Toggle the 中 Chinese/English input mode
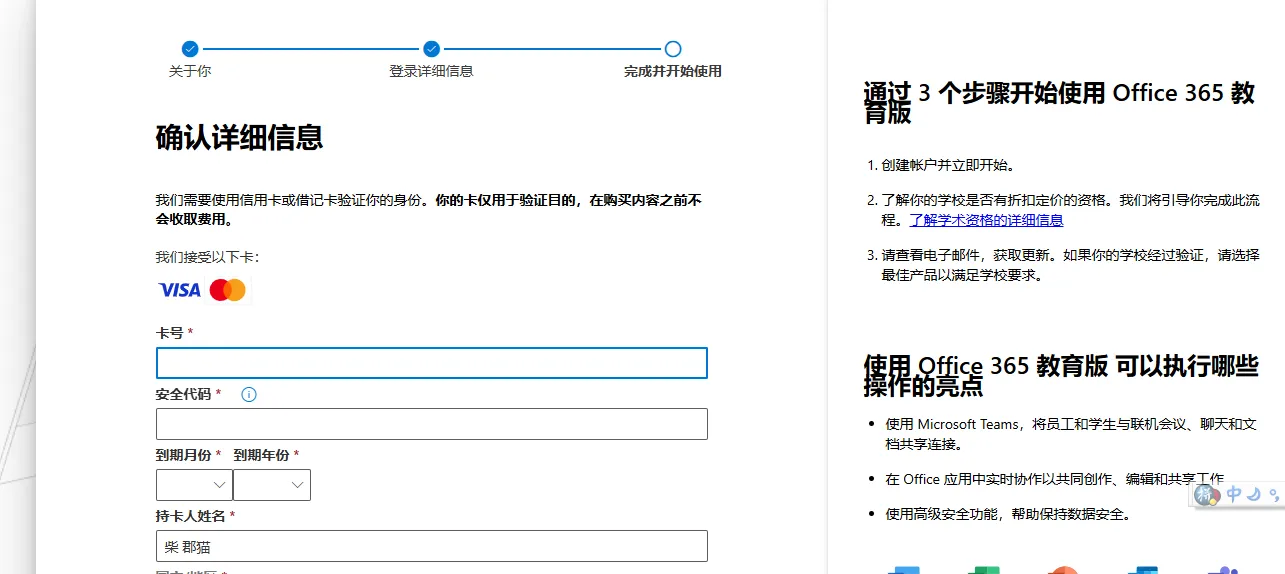Screen dimensions: 1285x574 coord(1234,493)
